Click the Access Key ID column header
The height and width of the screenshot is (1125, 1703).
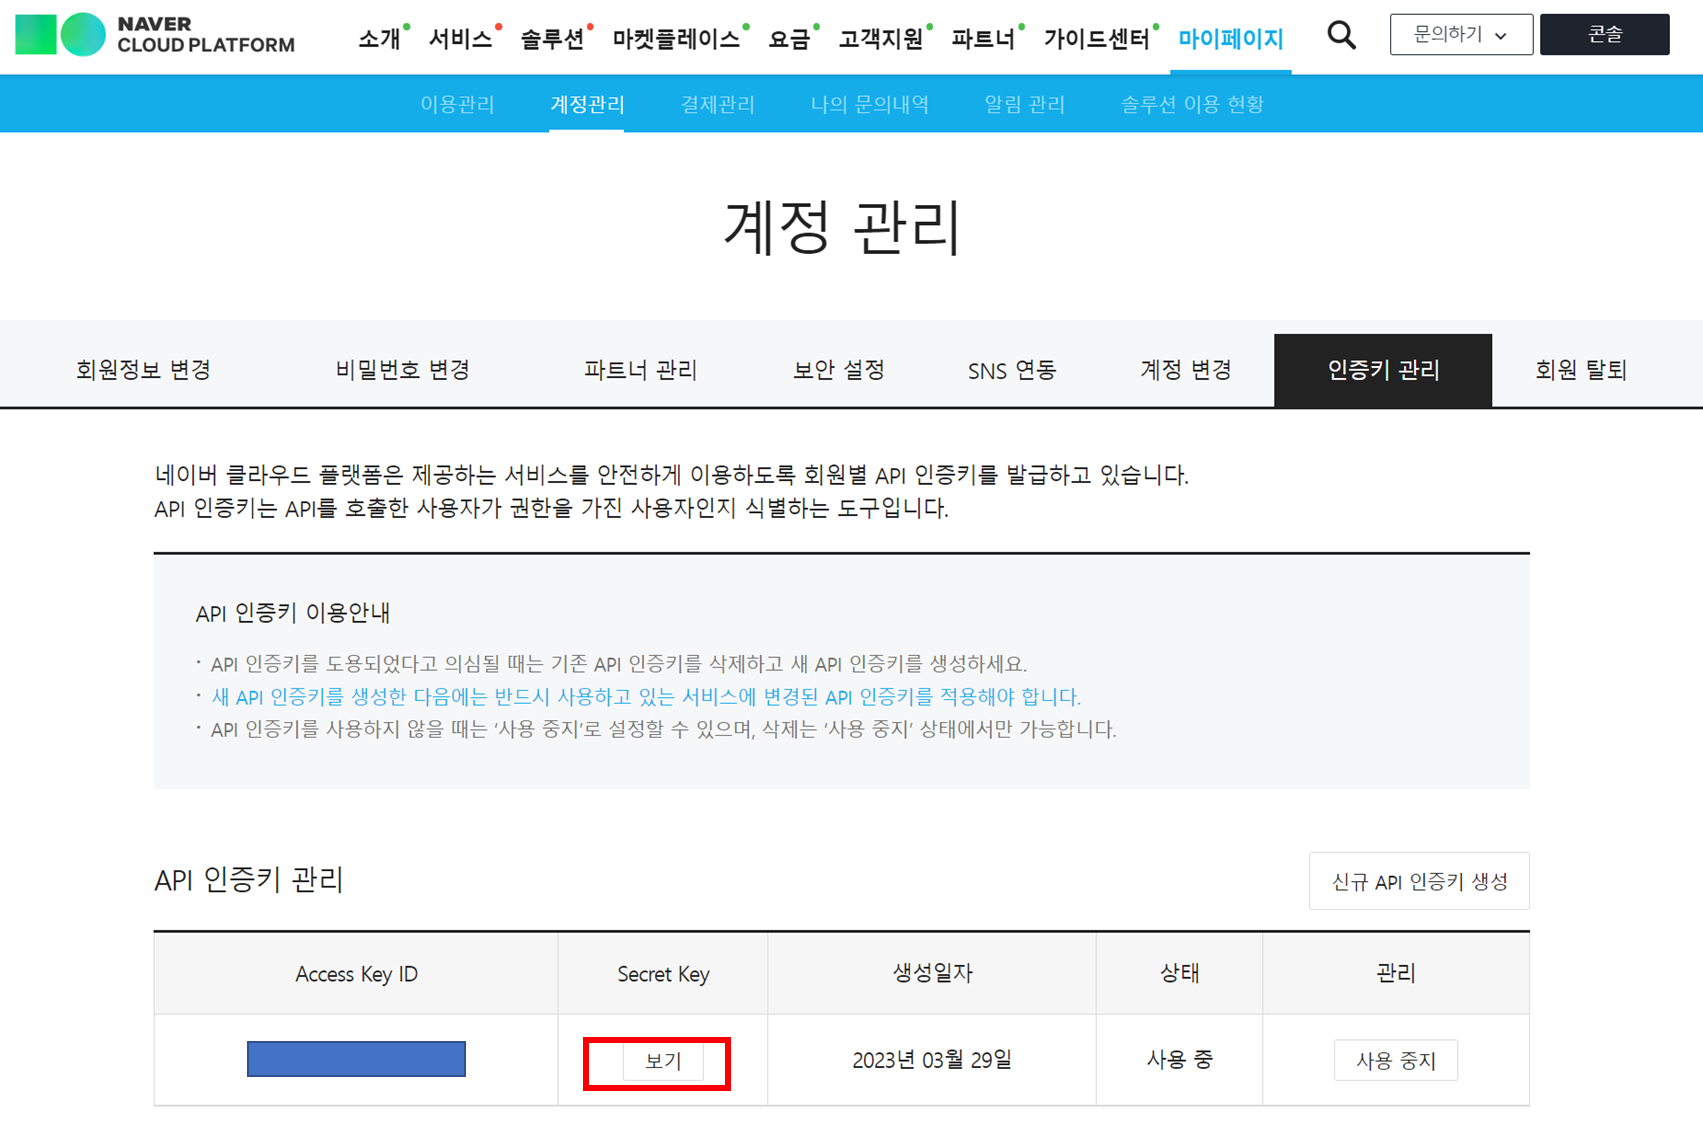tap(356, 974)
